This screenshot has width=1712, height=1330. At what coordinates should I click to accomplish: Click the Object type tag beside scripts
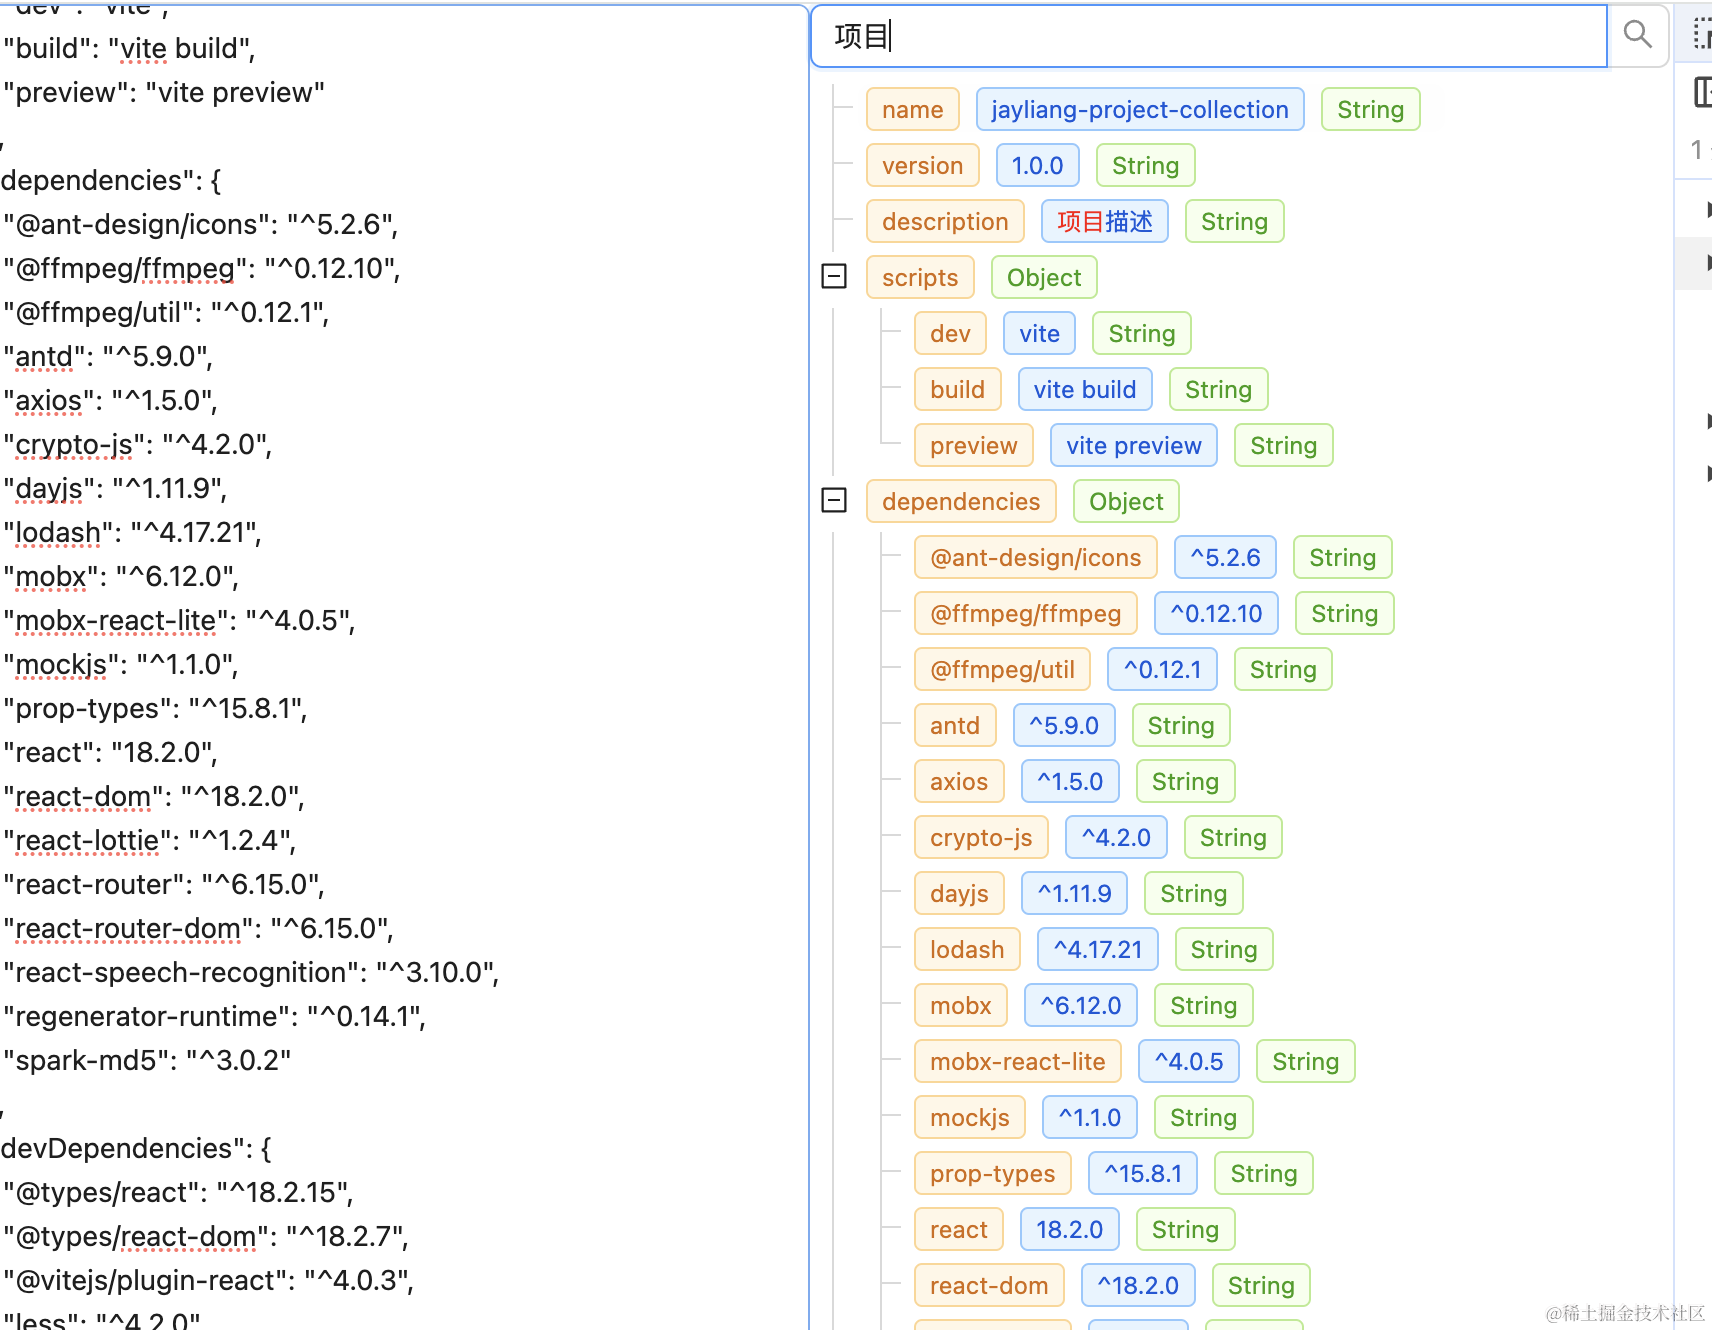pyautogui.click(x=1044, y=278)
